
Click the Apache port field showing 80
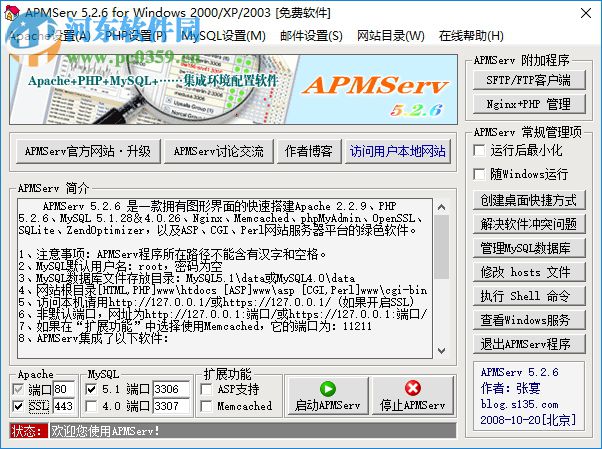pos(64,389)
